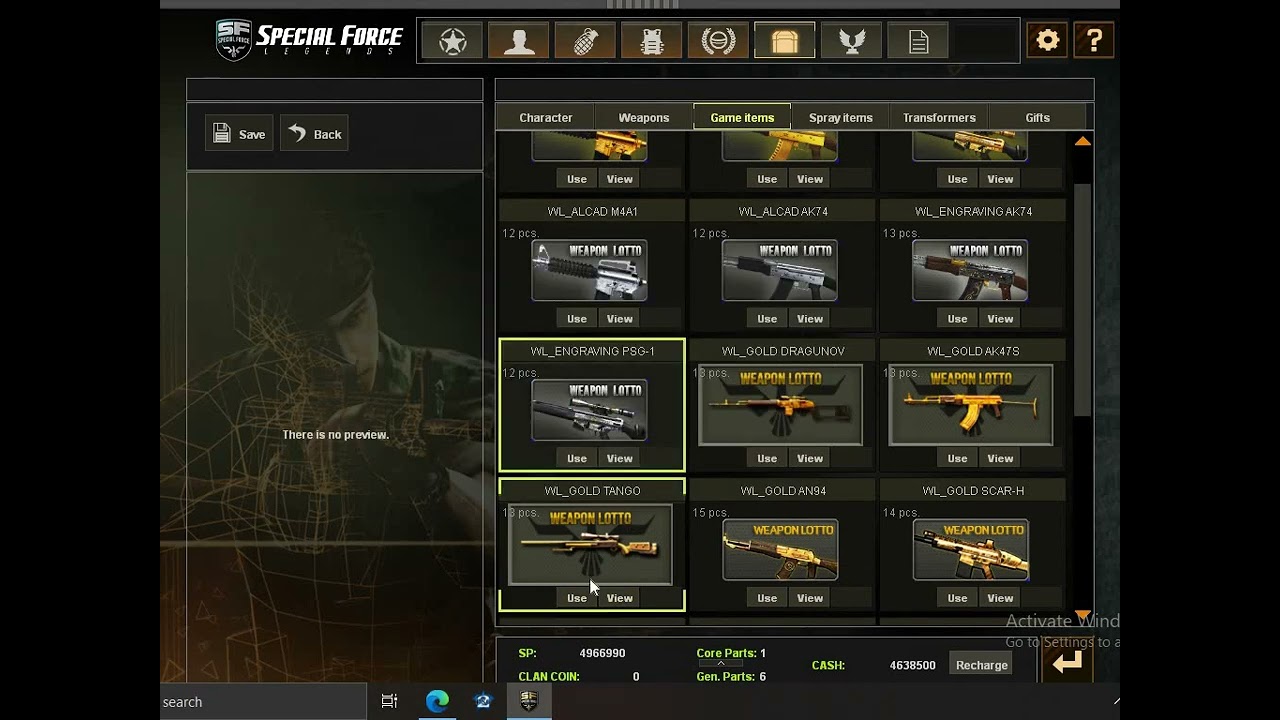The image size is (1280, 720).
Task: Open the star rank icon in top navigation
Action: coord(452,41)
